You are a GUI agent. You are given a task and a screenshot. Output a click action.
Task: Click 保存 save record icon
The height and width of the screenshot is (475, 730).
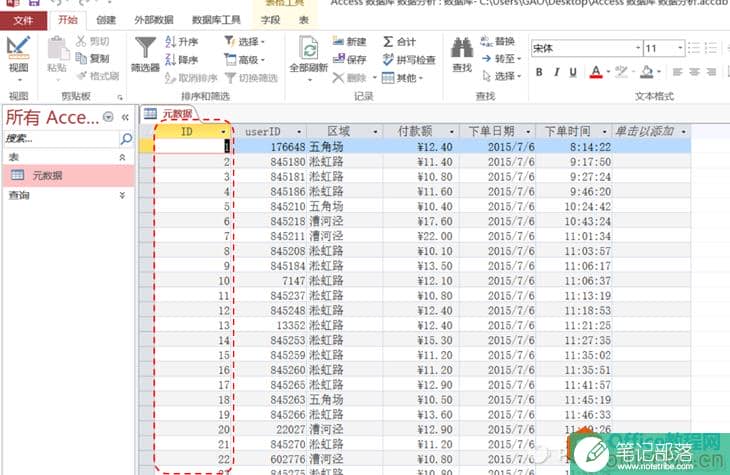338,59
